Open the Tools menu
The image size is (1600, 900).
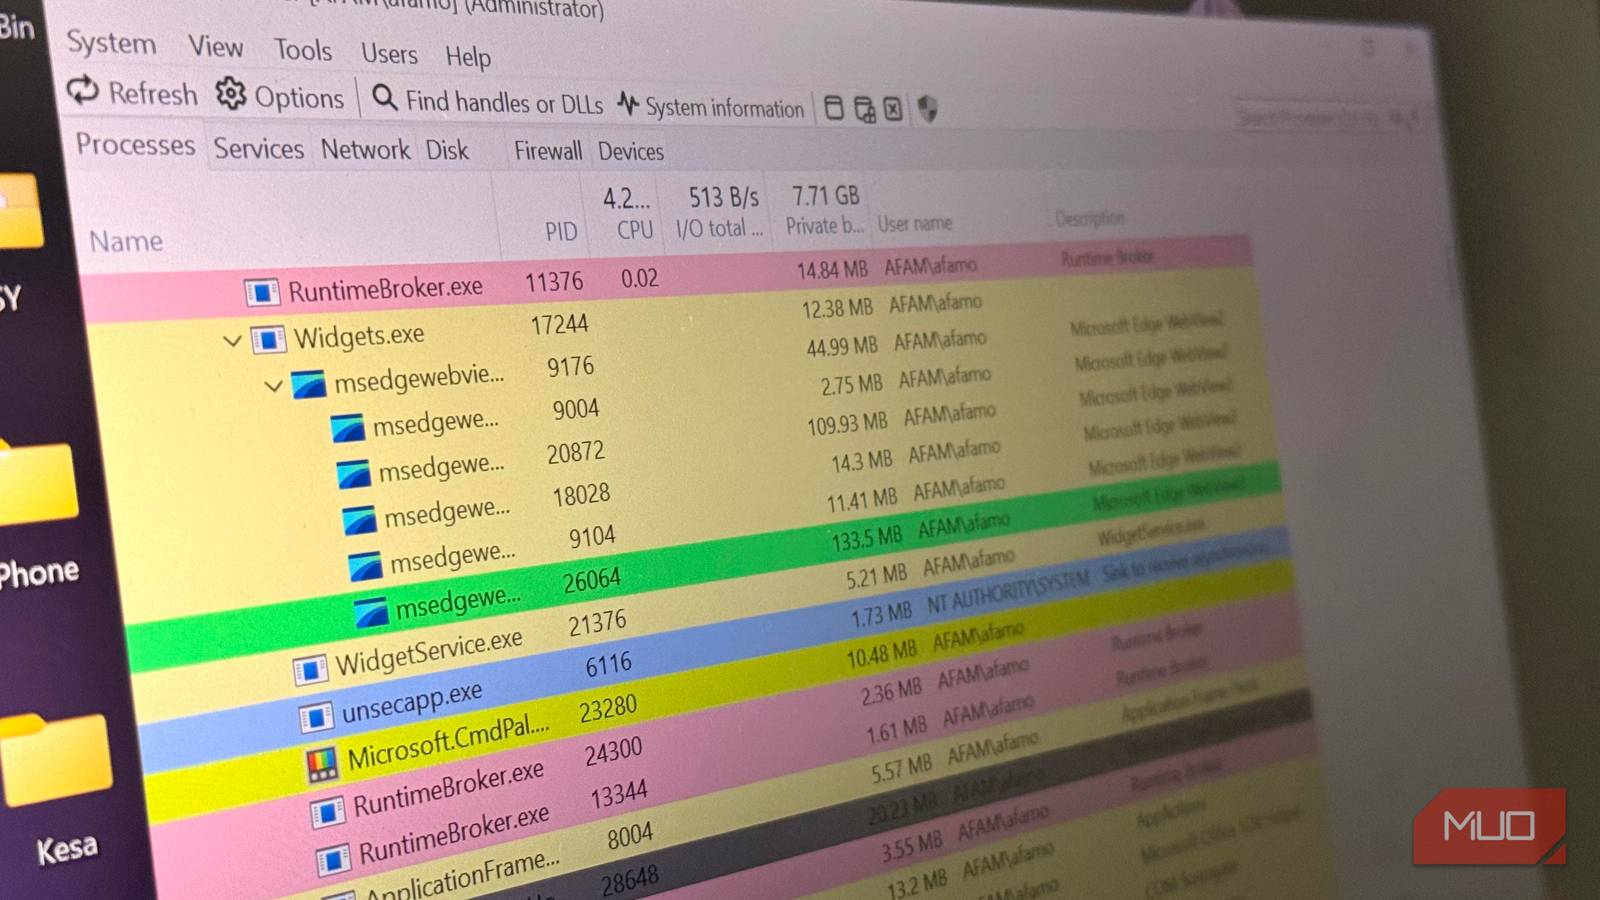303,50
